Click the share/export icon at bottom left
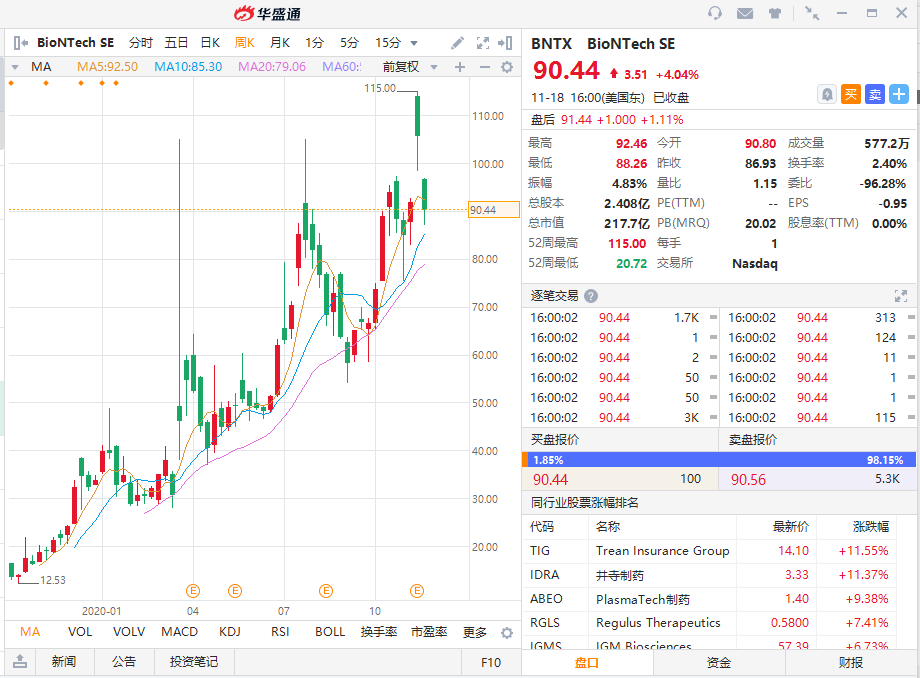920x678 pixels. tap(20, 662)
